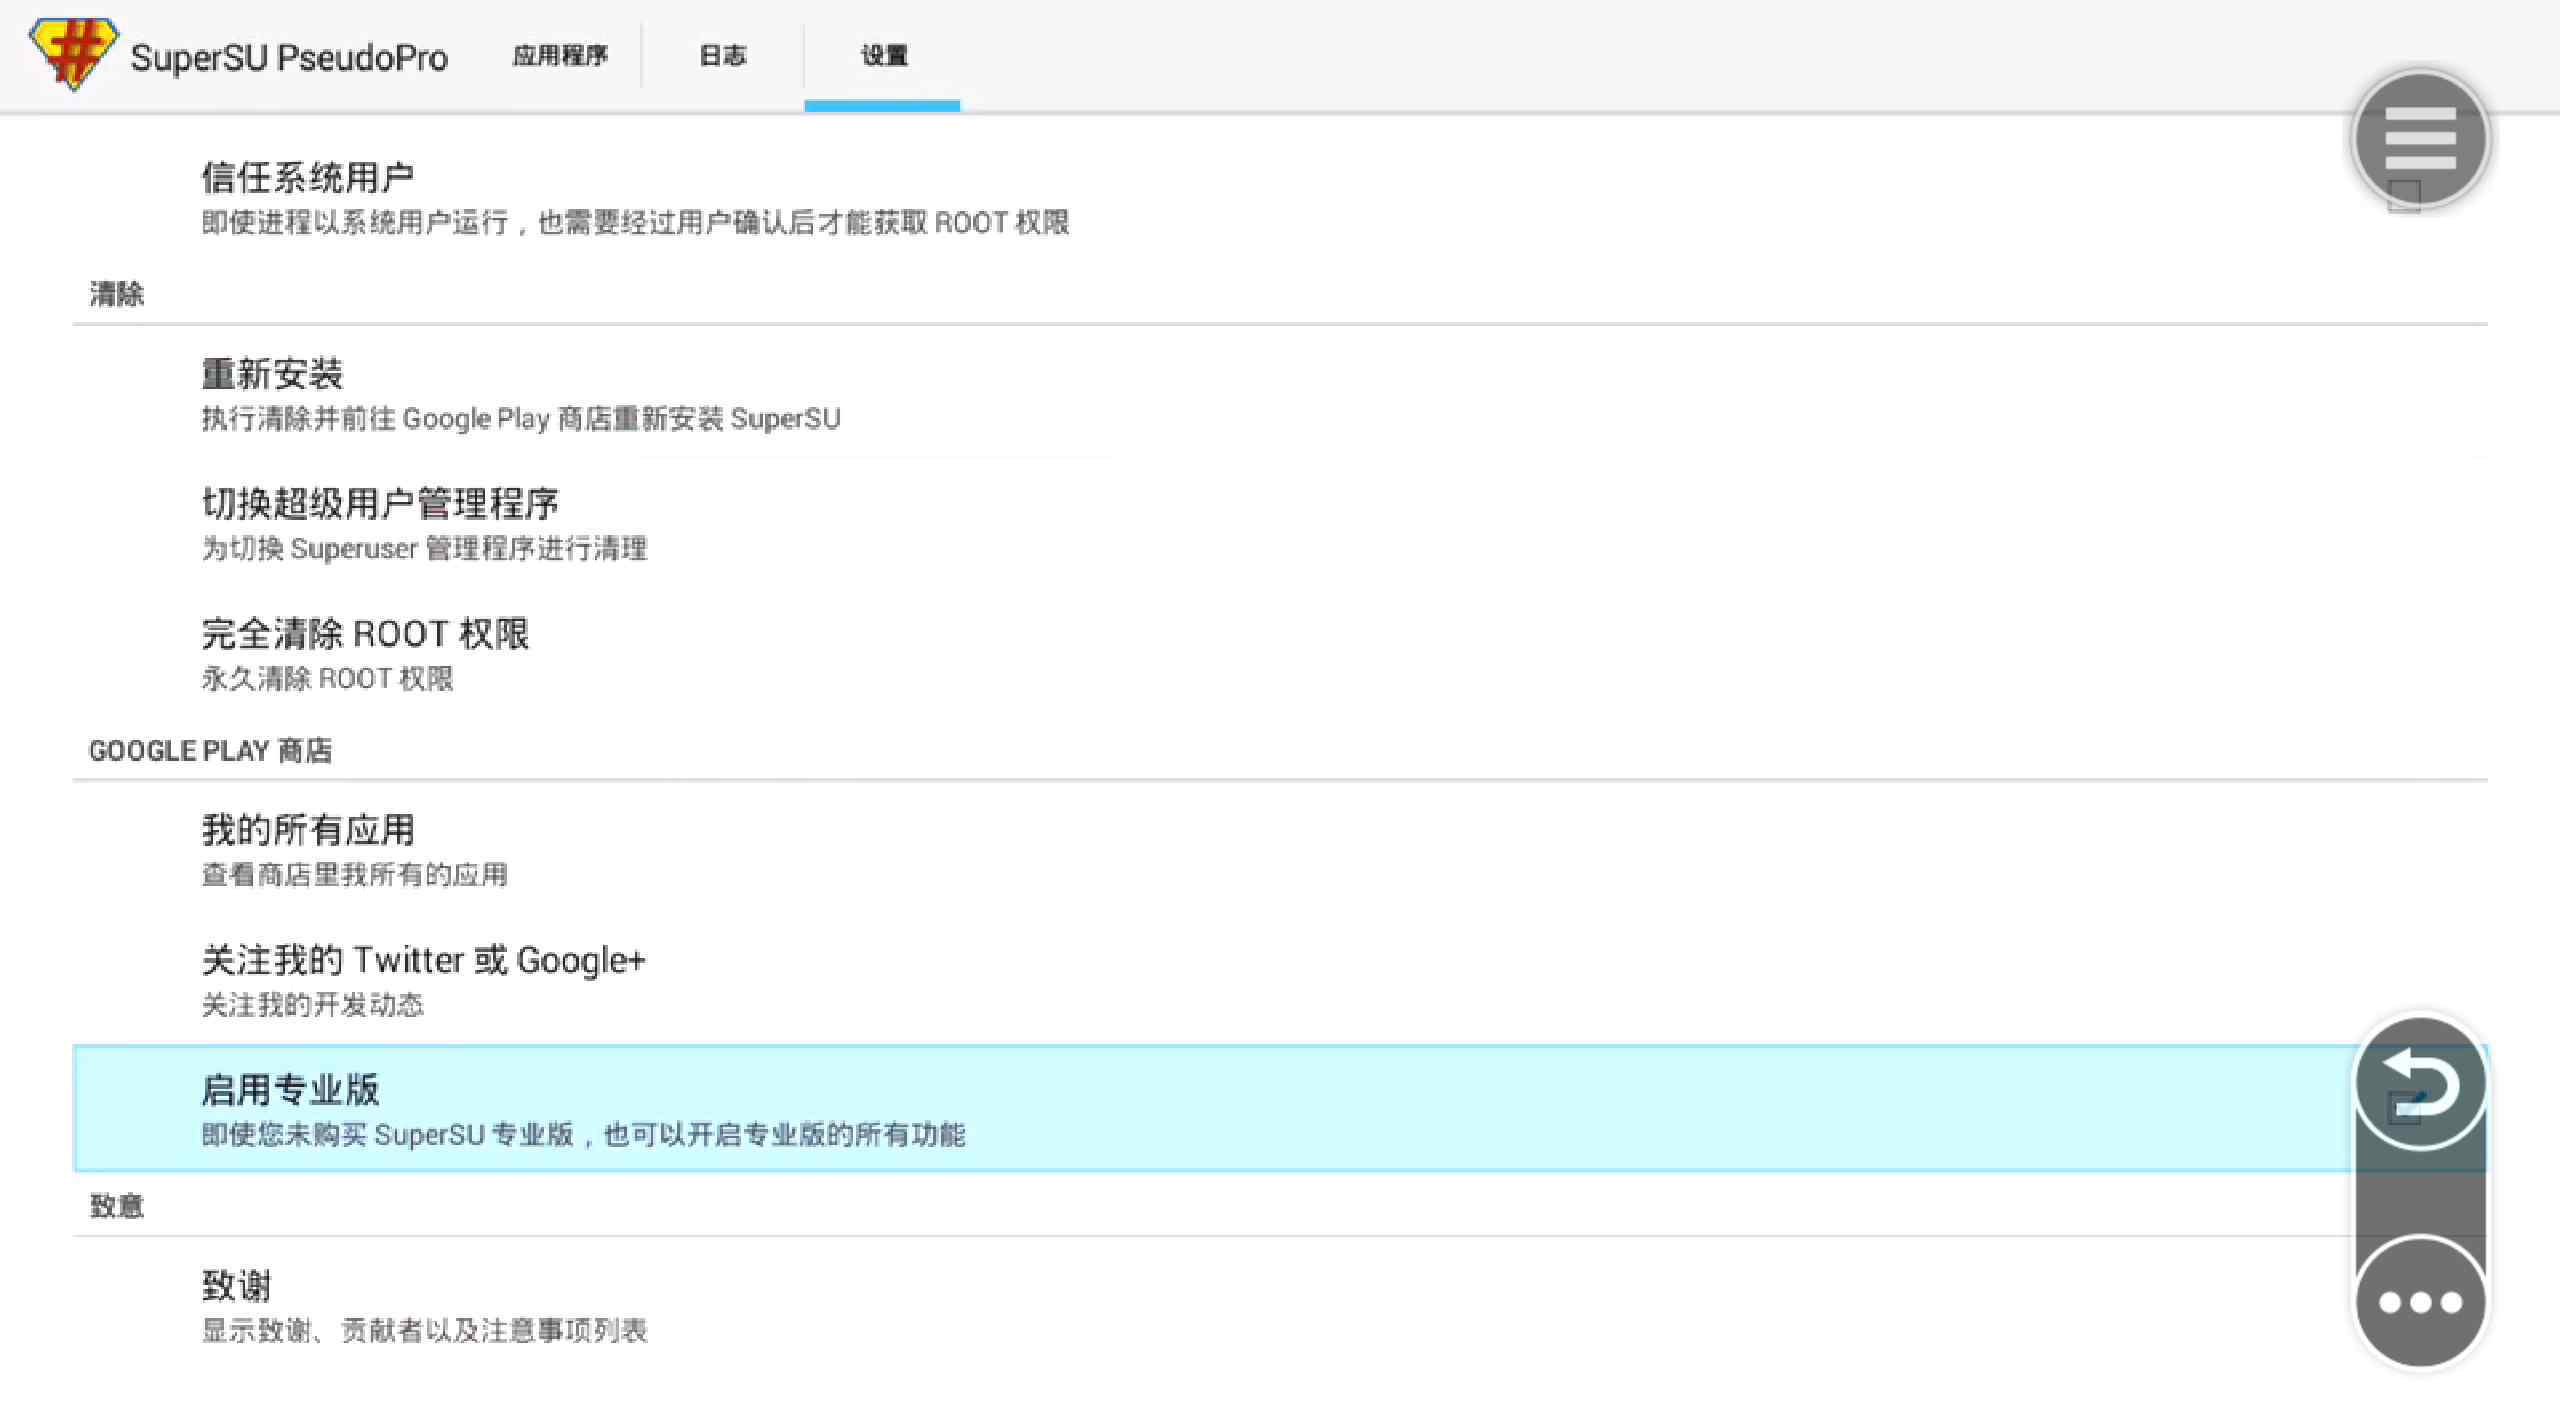Click the SuperSU shield logo icon
This screenshot has width=2560, height=1405.
coord(73,54)
